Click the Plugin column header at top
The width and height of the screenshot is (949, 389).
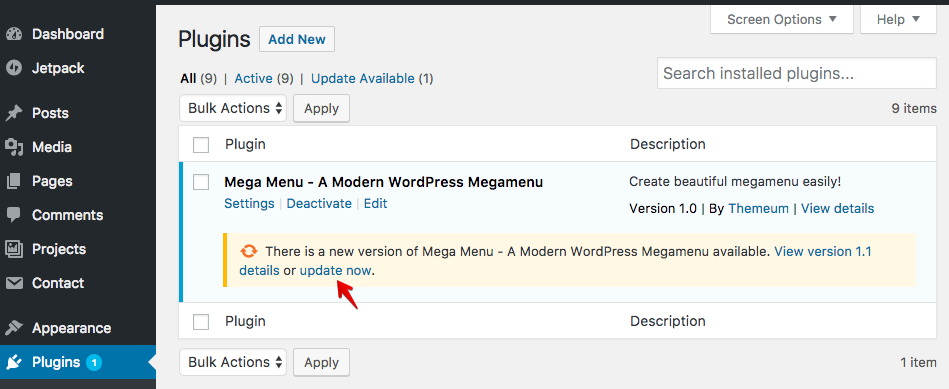coord(245,145)
